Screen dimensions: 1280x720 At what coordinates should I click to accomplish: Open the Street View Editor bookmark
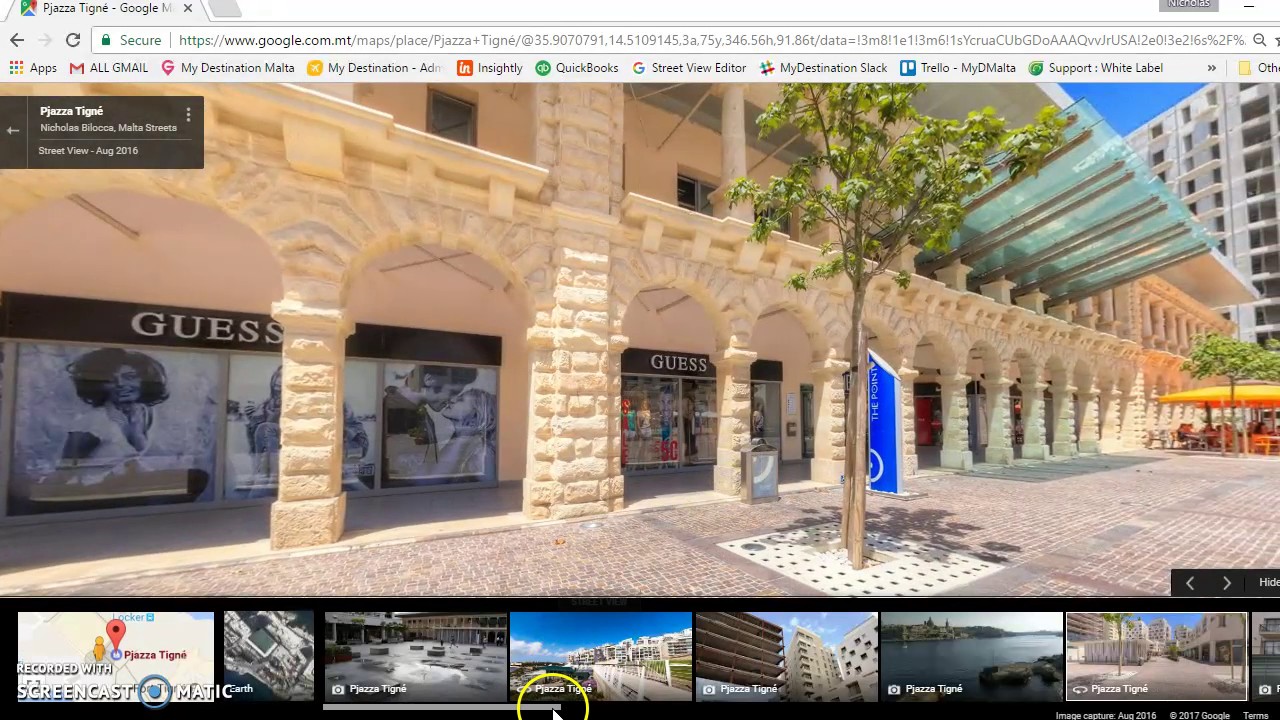pos(689,68)
